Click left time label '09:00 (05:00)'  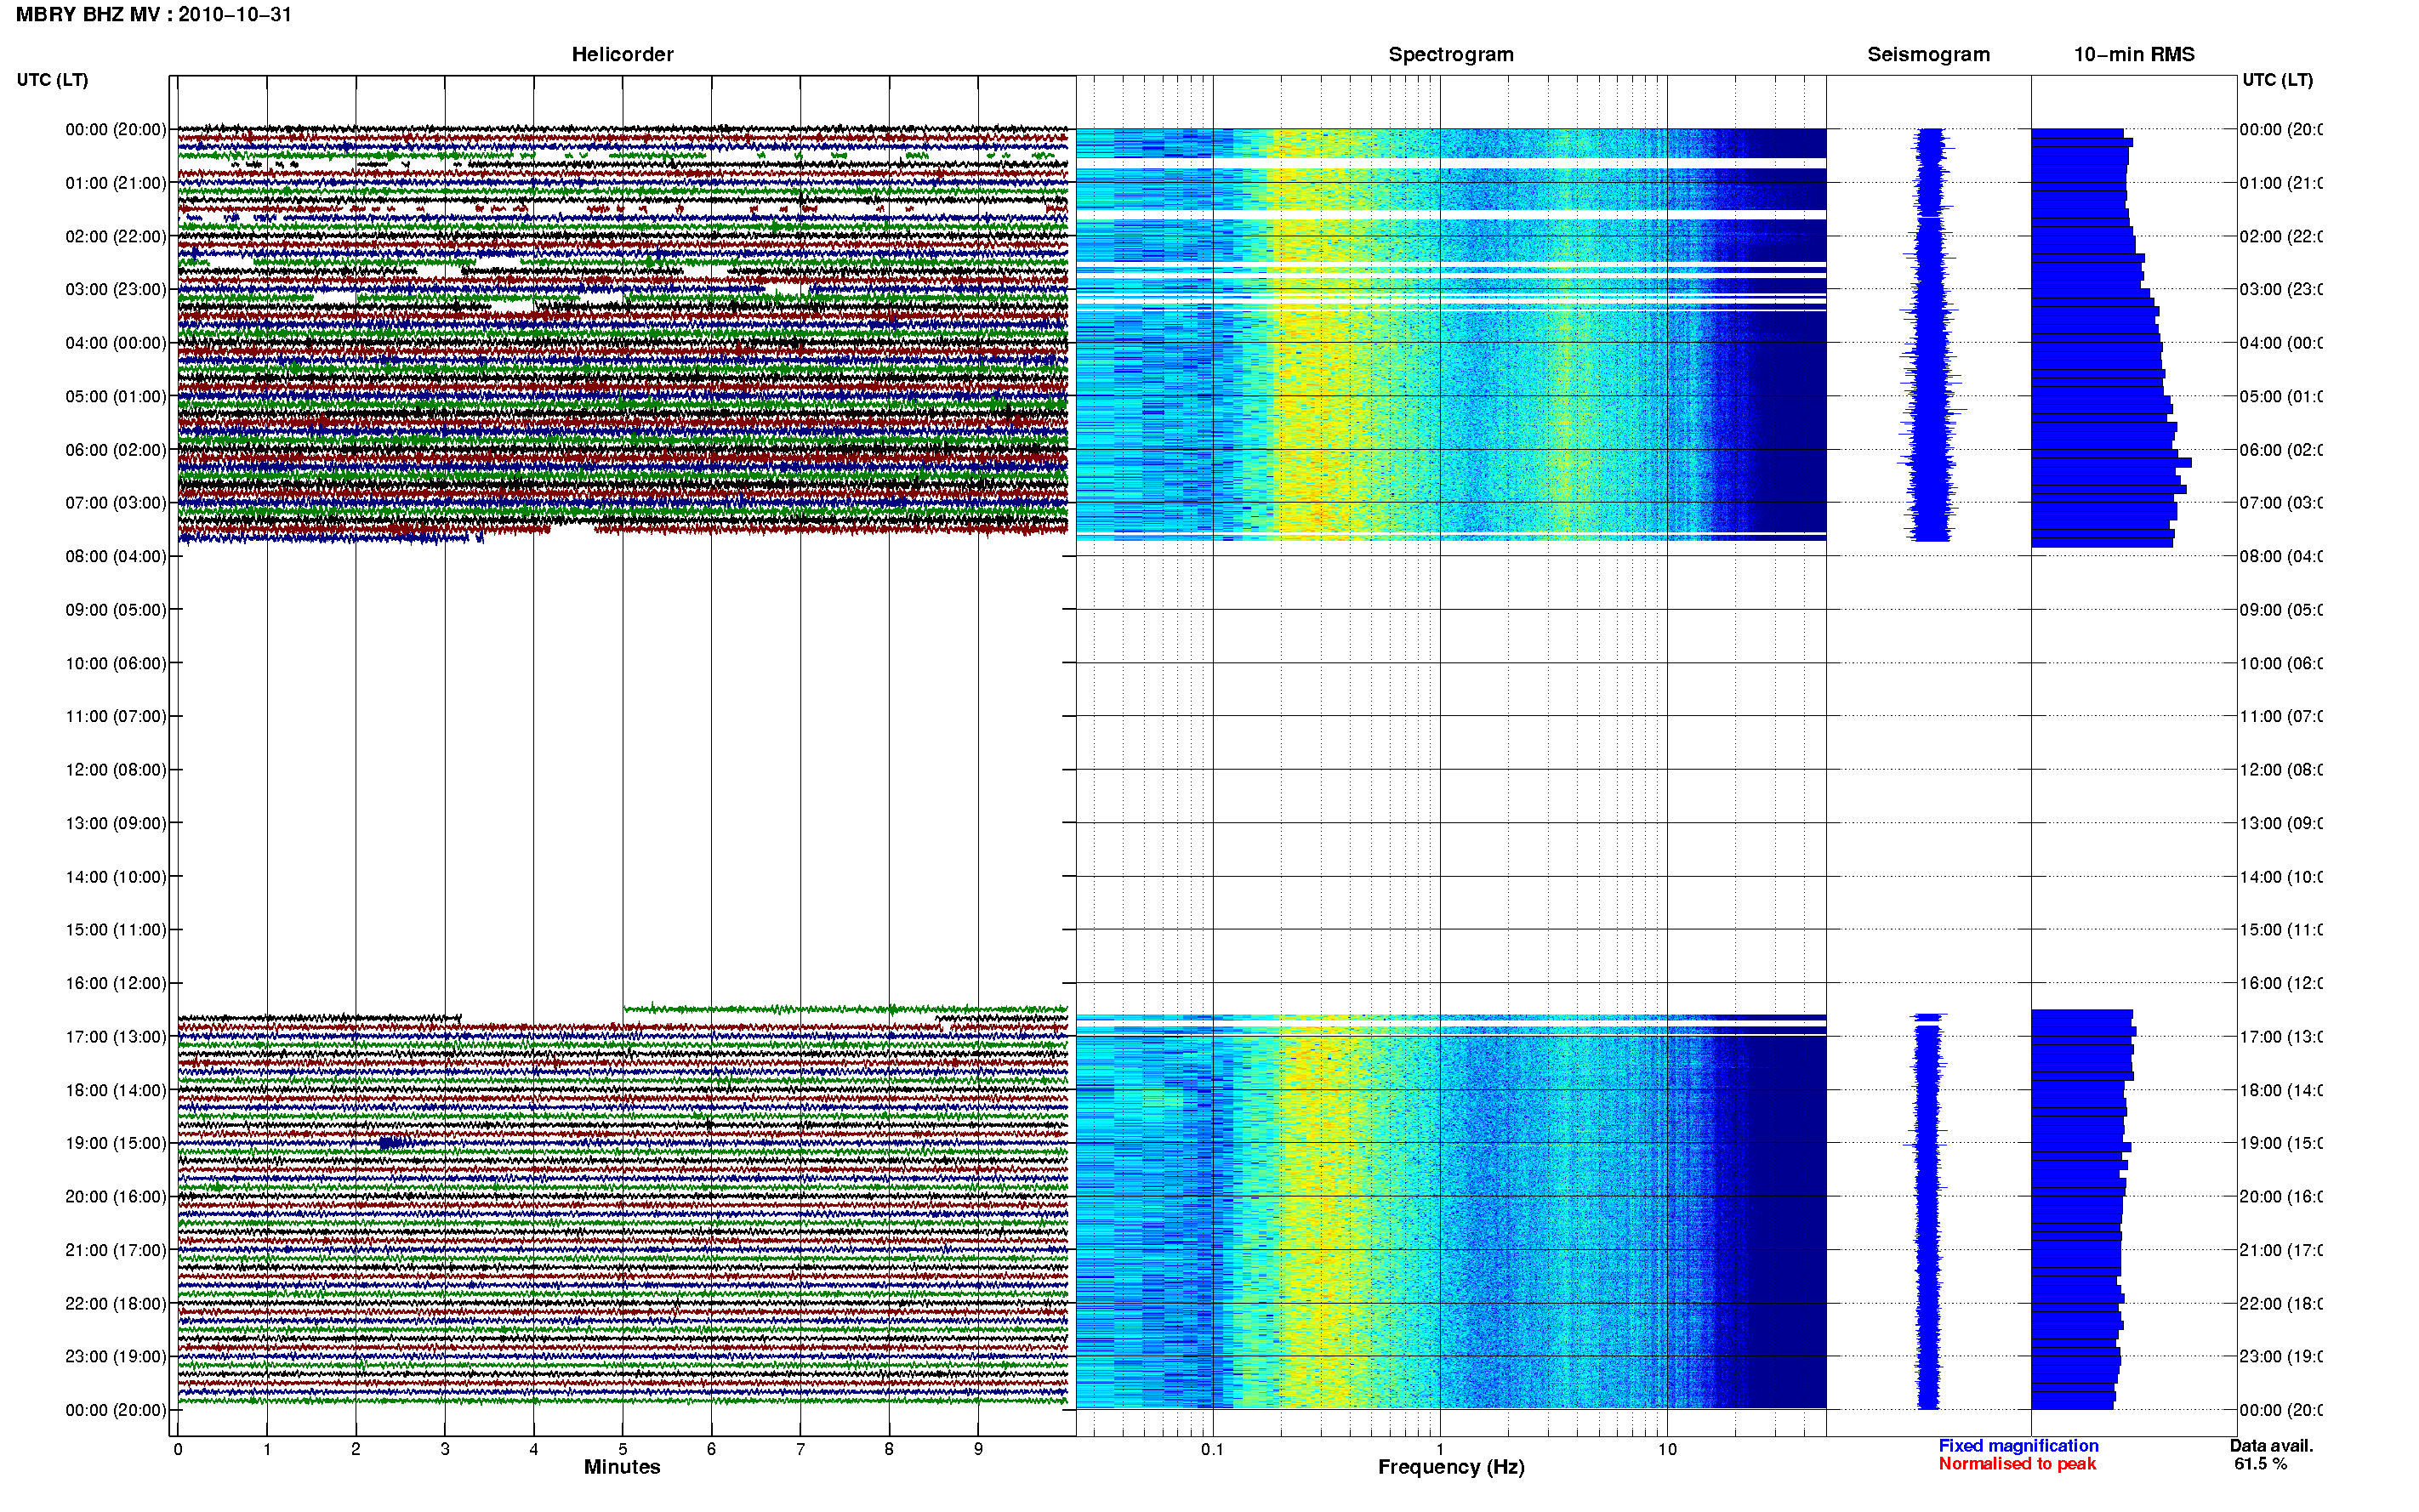click(116, 610)
